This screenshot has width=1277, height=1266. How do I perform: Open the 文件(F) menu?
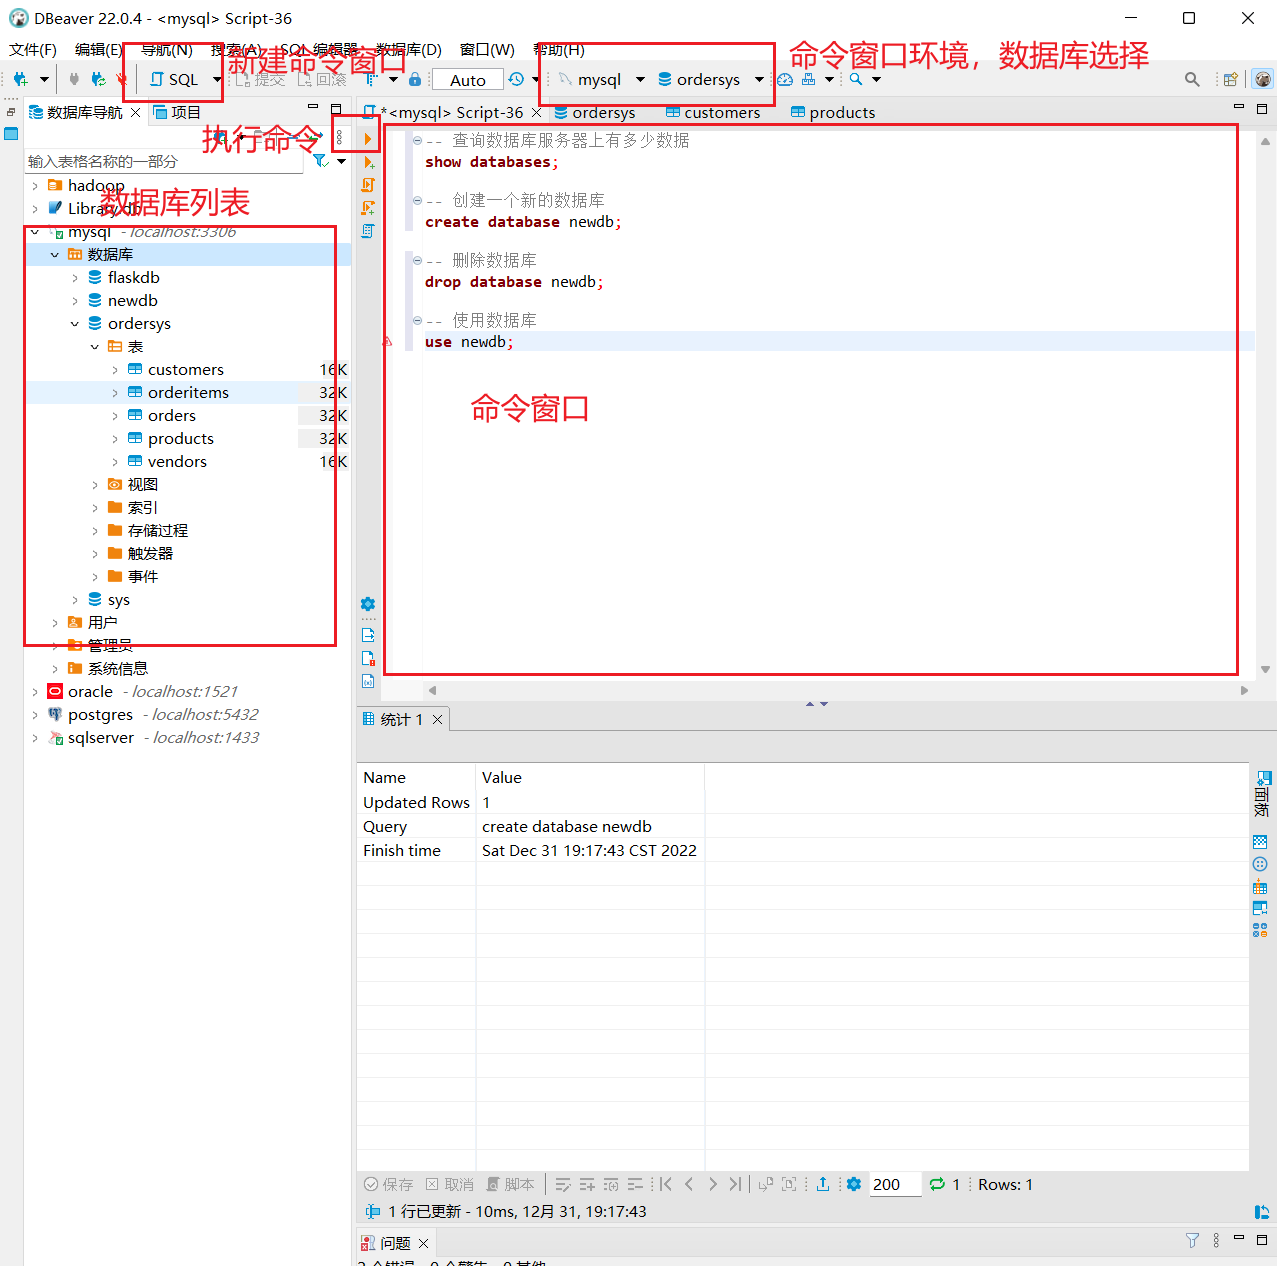click(33, 50)
